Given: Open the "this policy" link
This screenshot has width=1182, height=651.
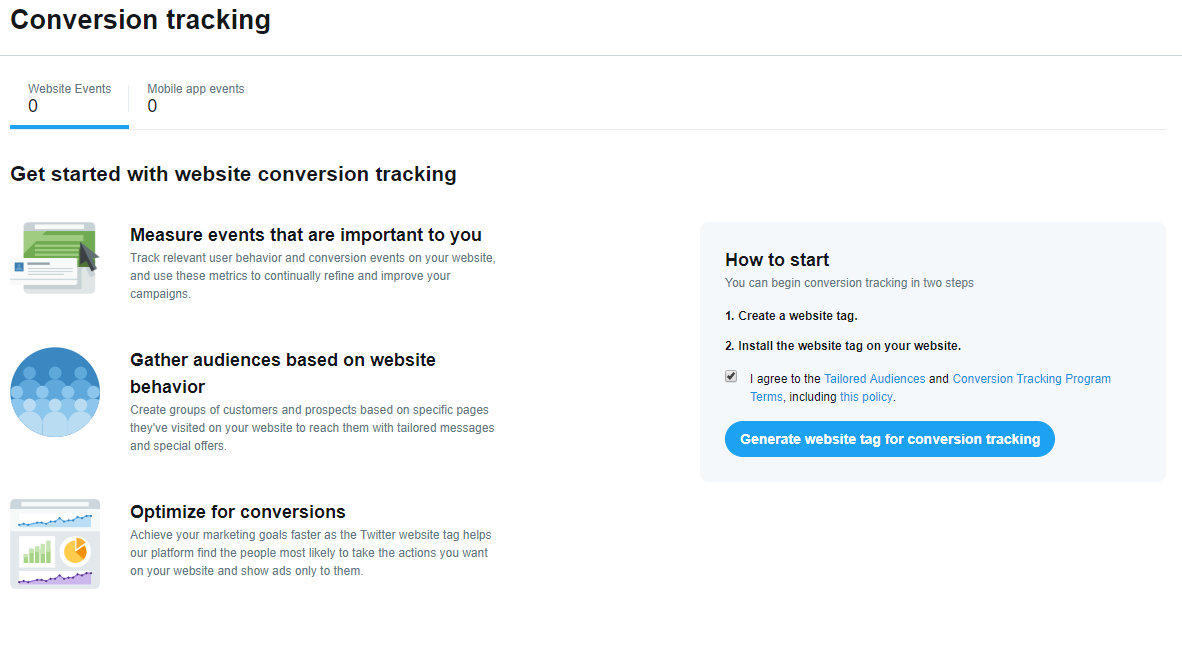Looking at the screenshot, I should point(866,397).
